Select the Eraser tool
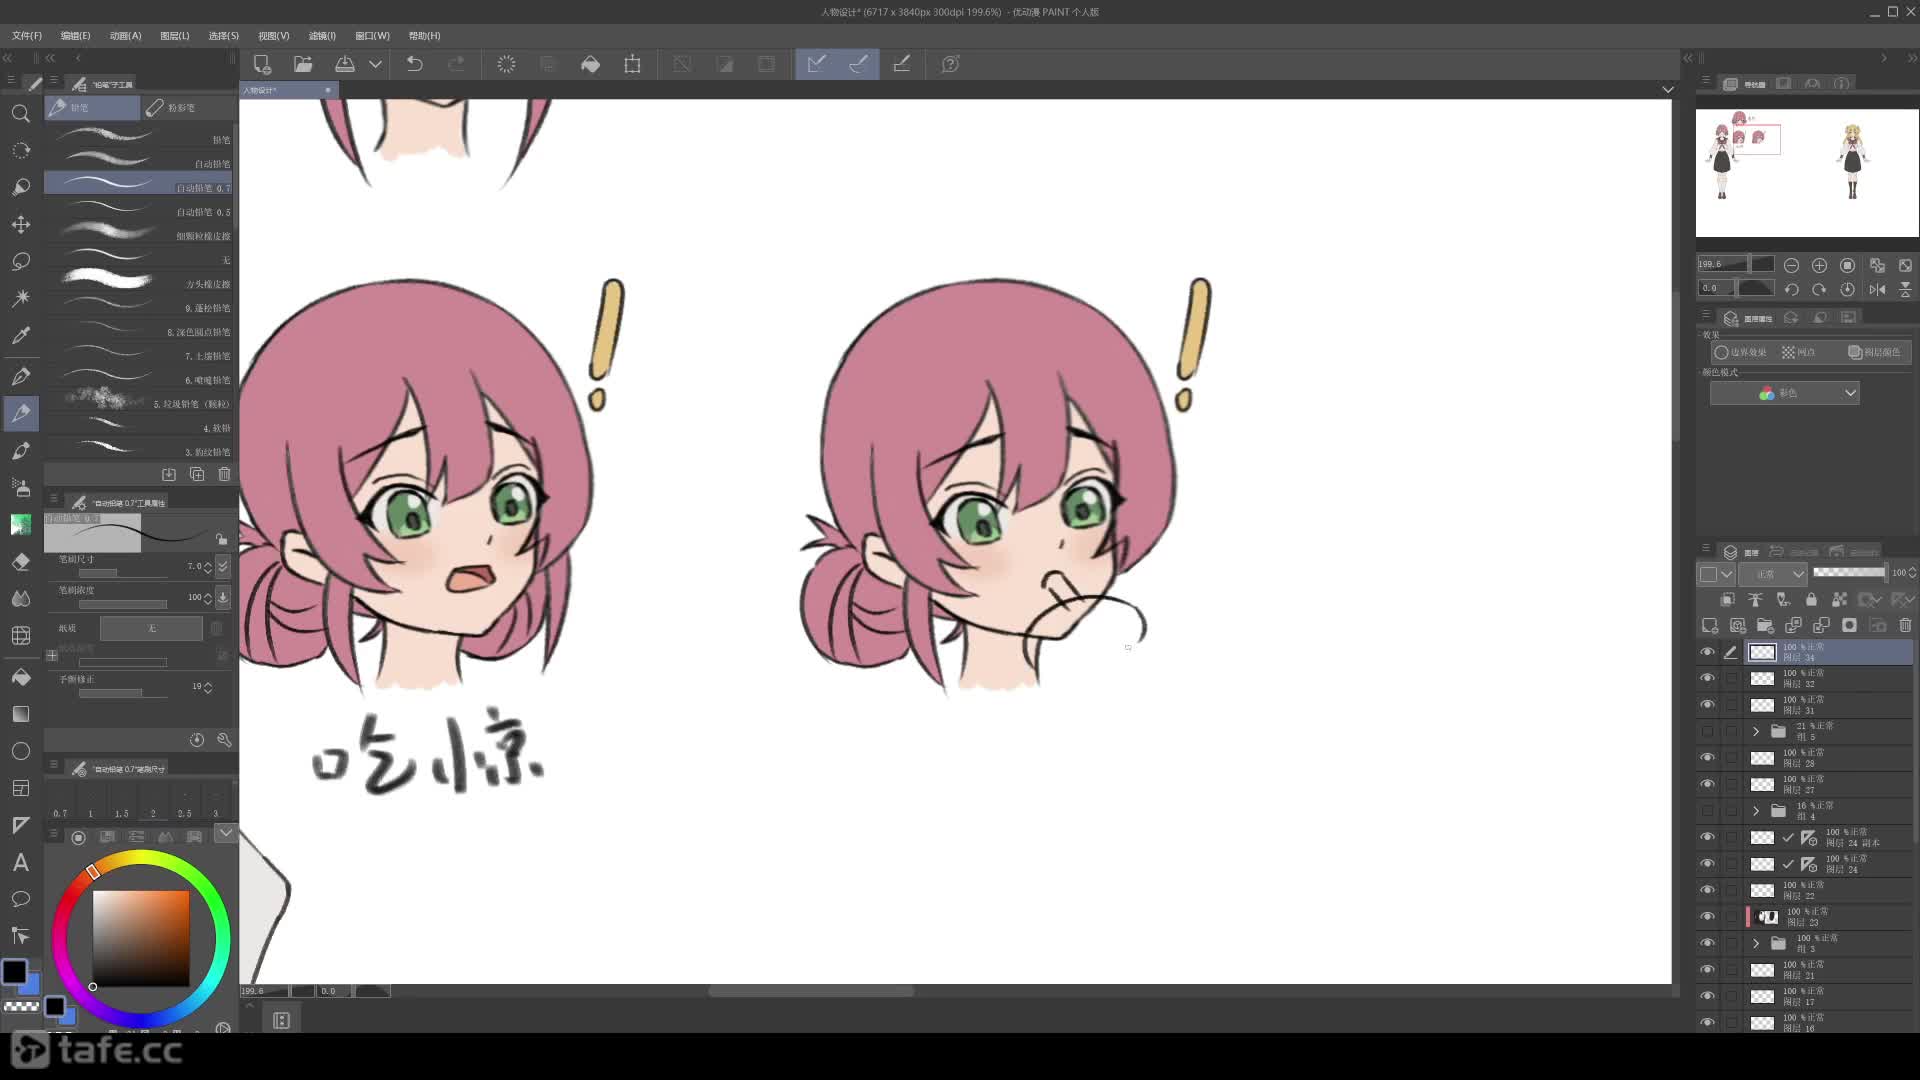 20,562
